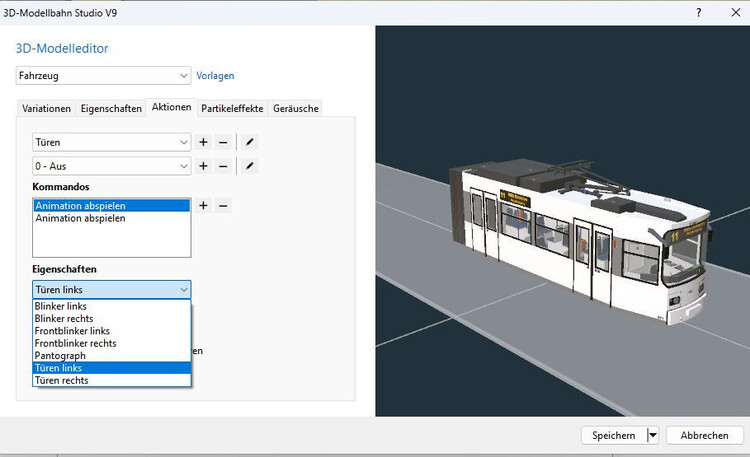Screen dimensions: 750x457
Task: Choose Pantograph from the animation list
Action: [x=61, y=355]
